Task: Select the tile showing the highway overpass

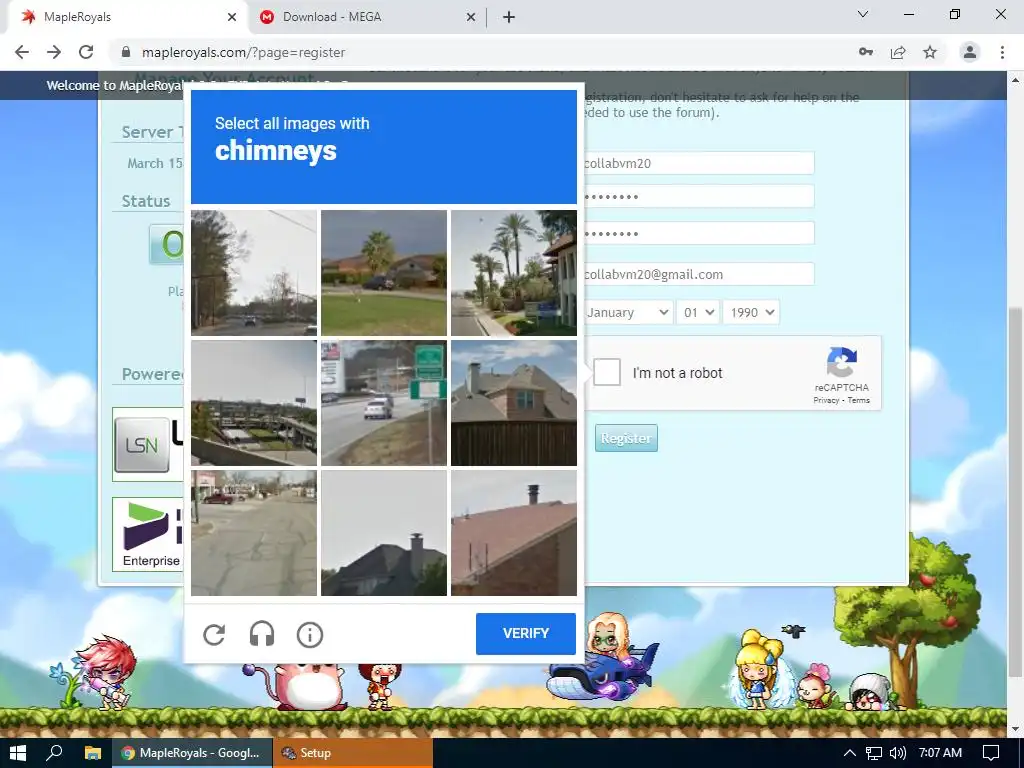Action: click(254, 403)
